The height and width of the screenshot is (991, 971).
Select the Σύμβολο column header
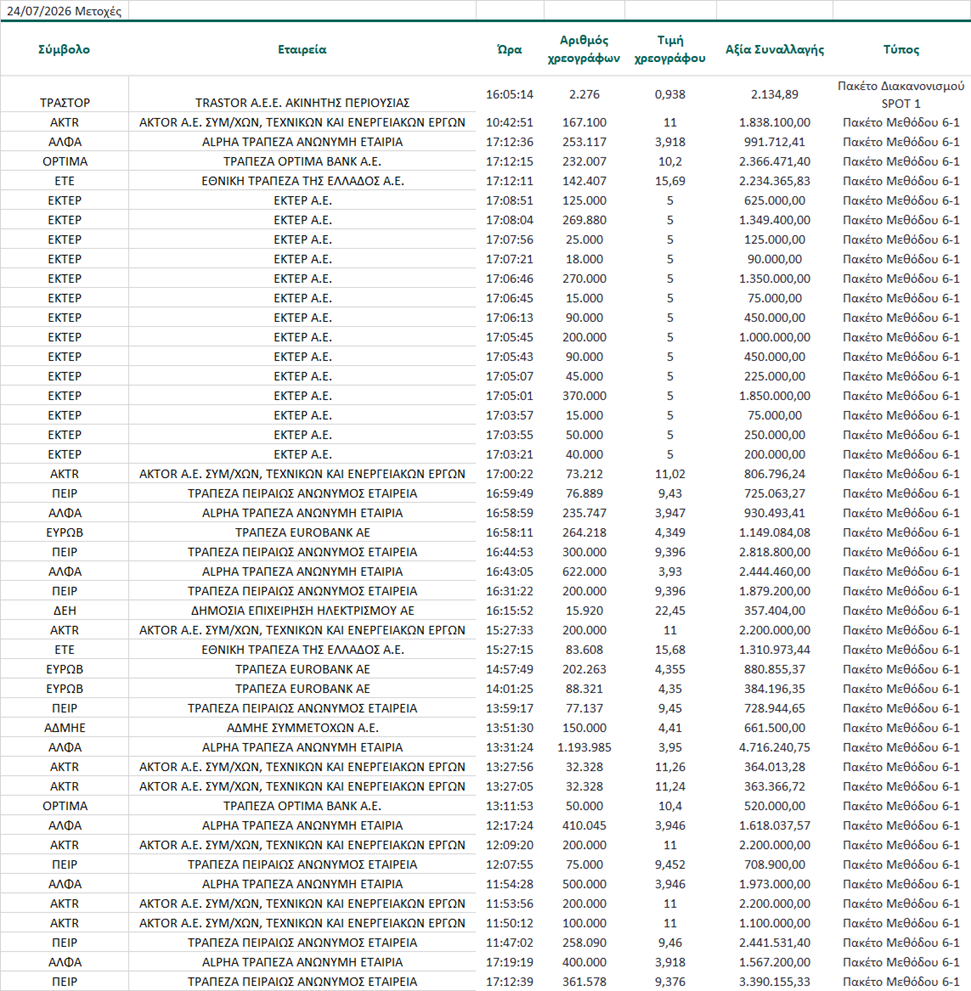point(64,49)
